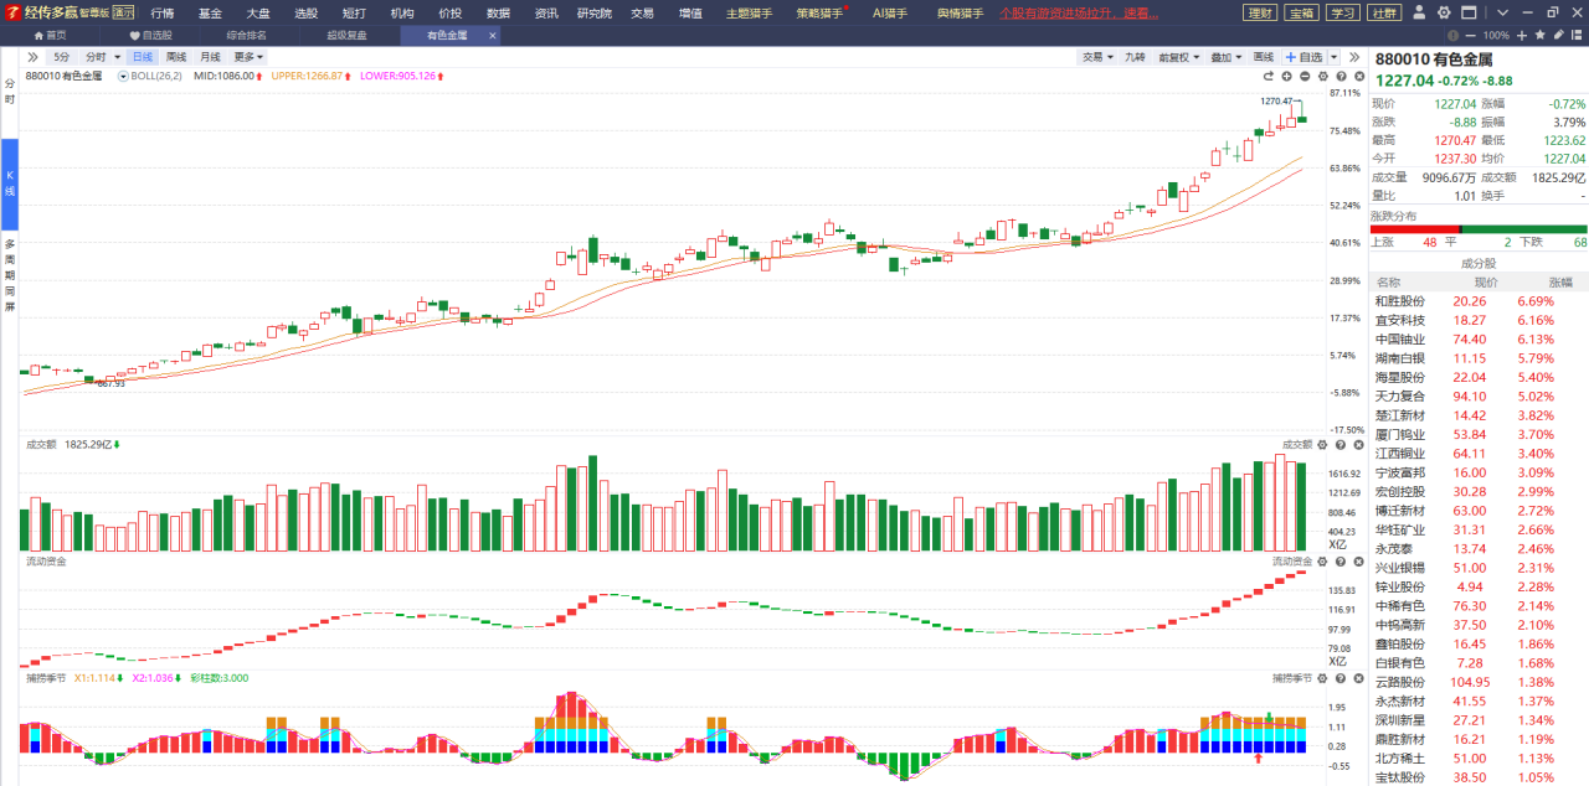
Task: Close the 流动资金 indicator panel
Action: point(1358,562)
